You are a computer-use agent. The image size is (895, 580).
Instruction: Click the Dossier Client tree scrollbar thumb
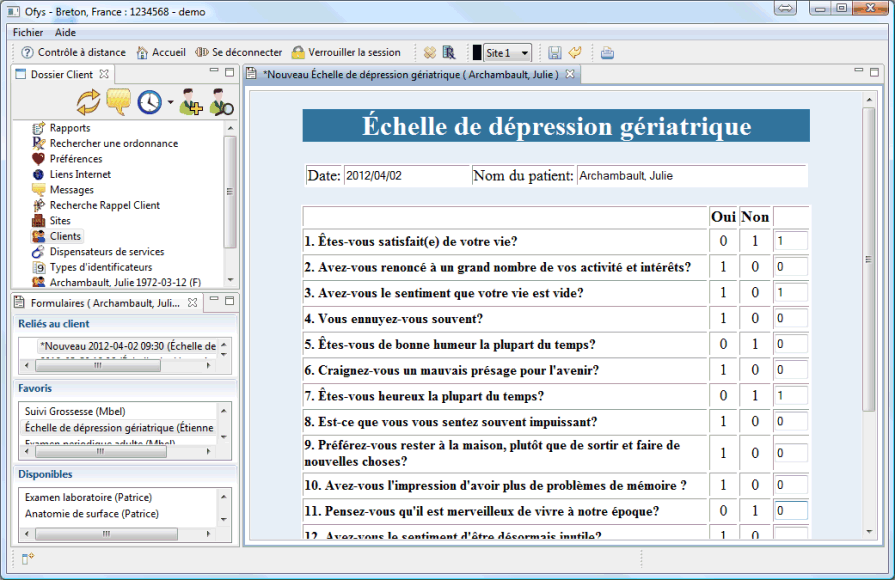(230, 191)
